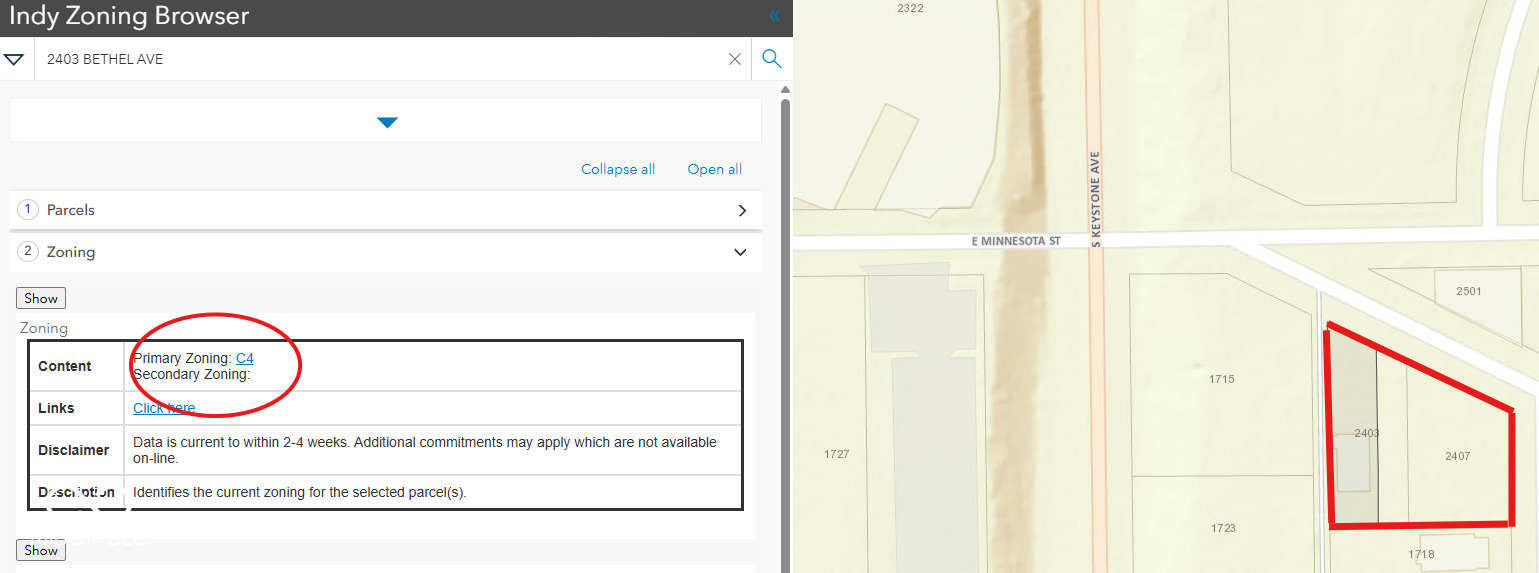Click the S KEYSTONE AVE label on the map
Screen dimensions: 1539x573
tap(1096, 200)
